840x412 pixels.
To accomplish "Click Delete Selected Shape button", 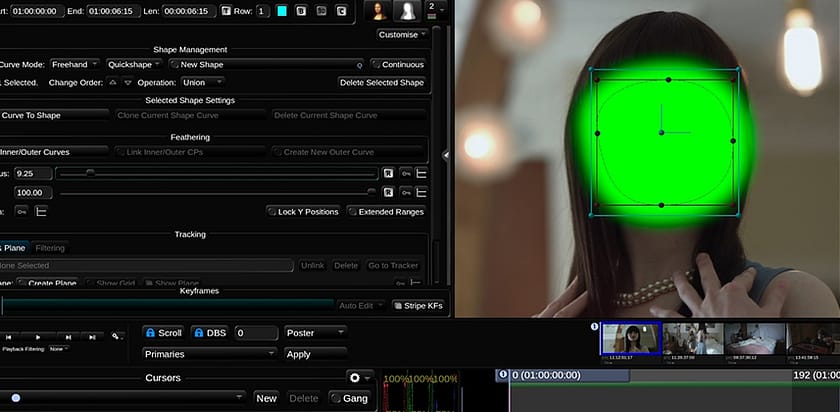I will (x=382, y=83).
